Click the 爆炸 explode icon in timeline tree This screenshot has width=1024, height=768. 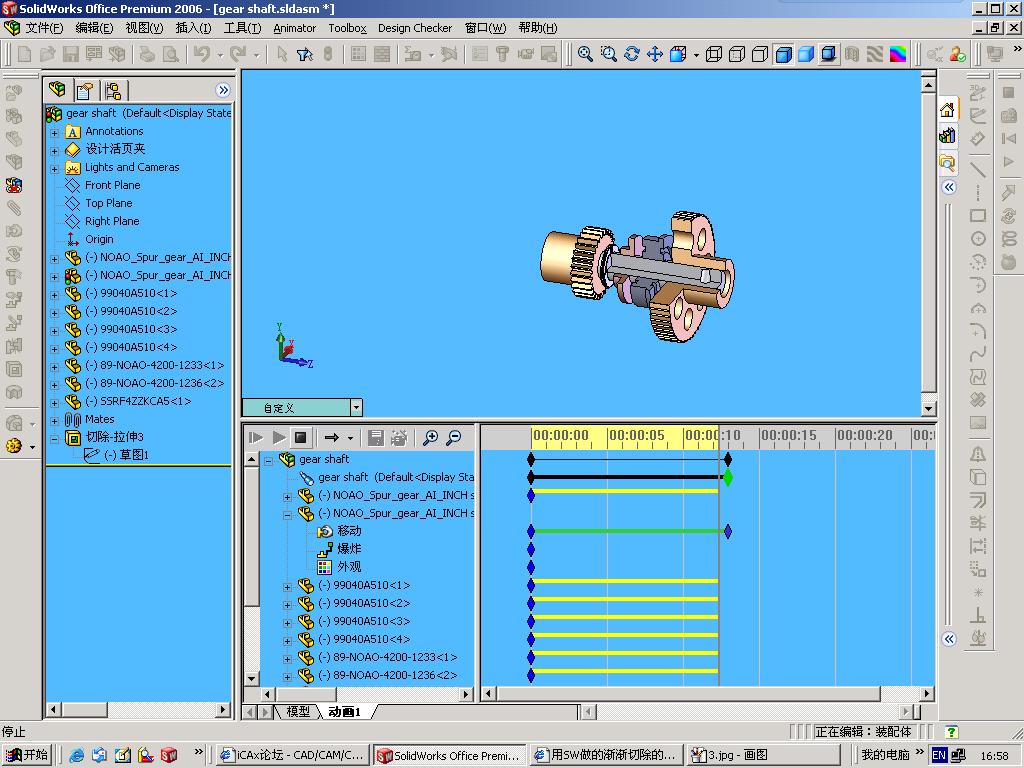tap(325, 549)
